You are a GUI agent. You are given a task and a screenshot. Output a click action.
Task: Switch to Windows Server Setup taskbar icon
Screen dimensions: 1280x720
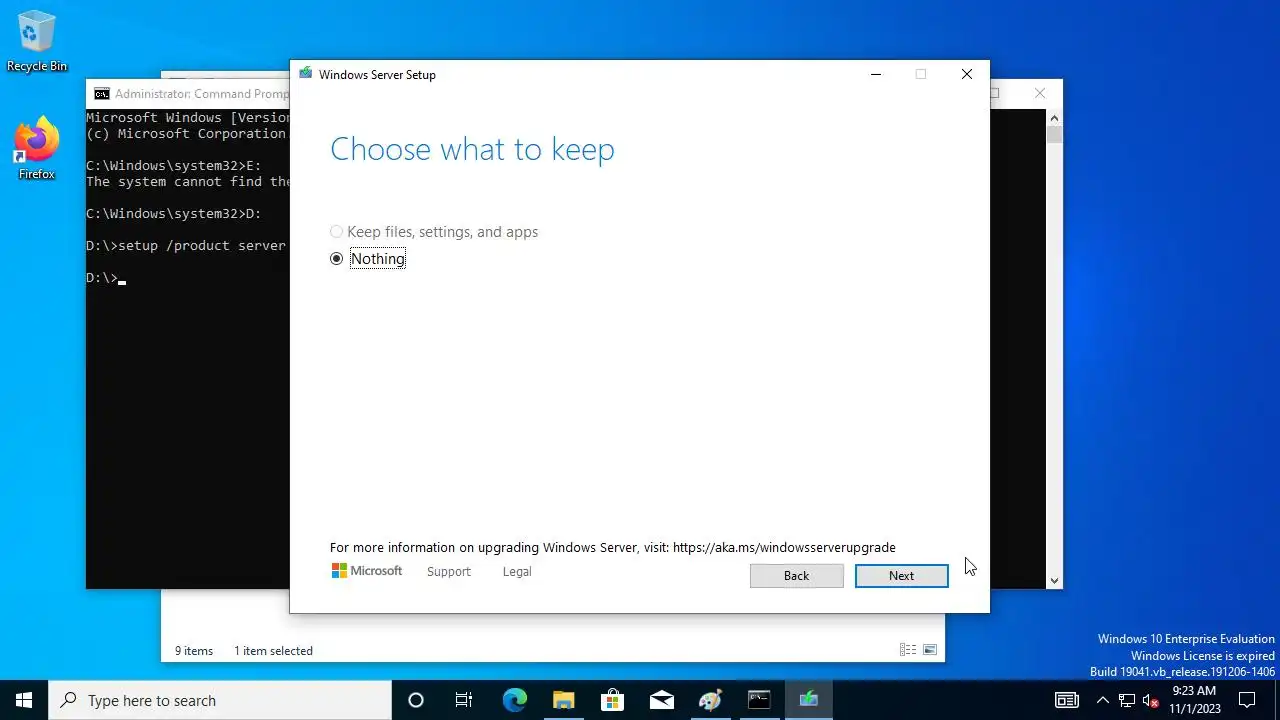pyautogui.click(x=808, y=700)
